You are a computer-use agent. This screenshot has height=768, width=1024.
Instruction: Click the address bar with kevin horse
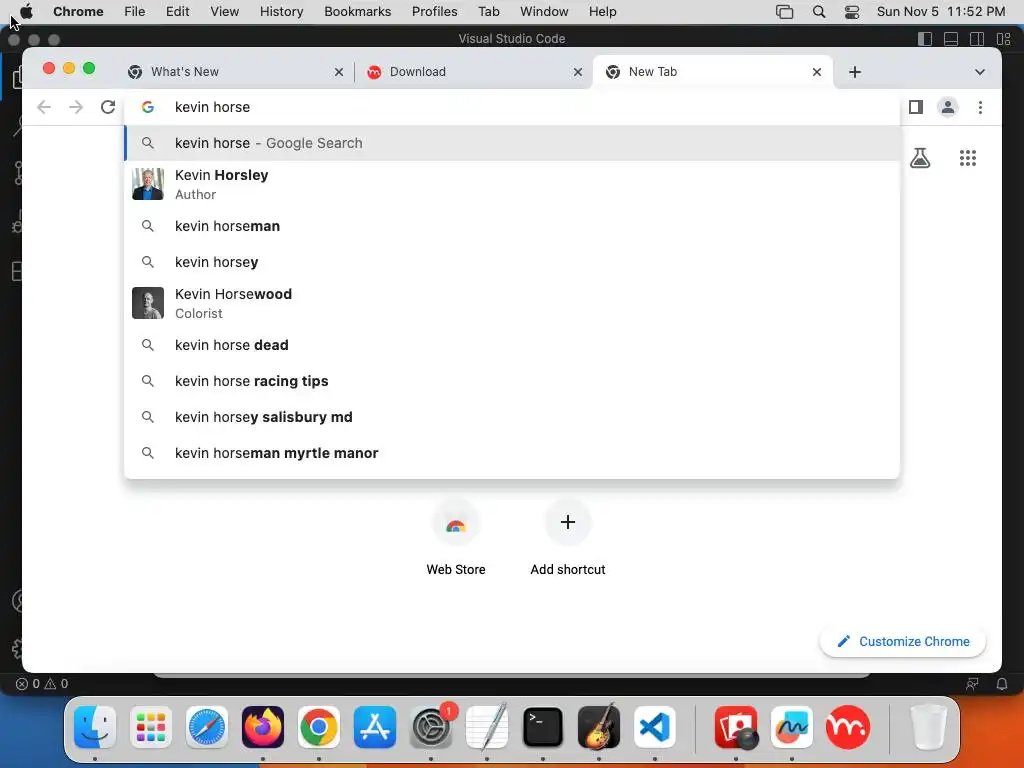tap(512, 107)
